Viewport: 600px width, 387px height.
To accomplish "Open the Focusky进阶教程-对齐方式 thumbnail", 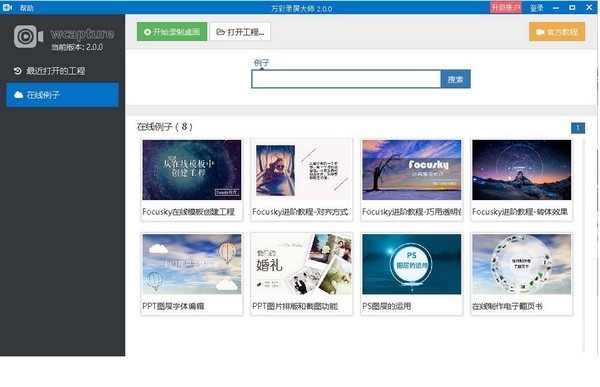I will click(302, 170).
